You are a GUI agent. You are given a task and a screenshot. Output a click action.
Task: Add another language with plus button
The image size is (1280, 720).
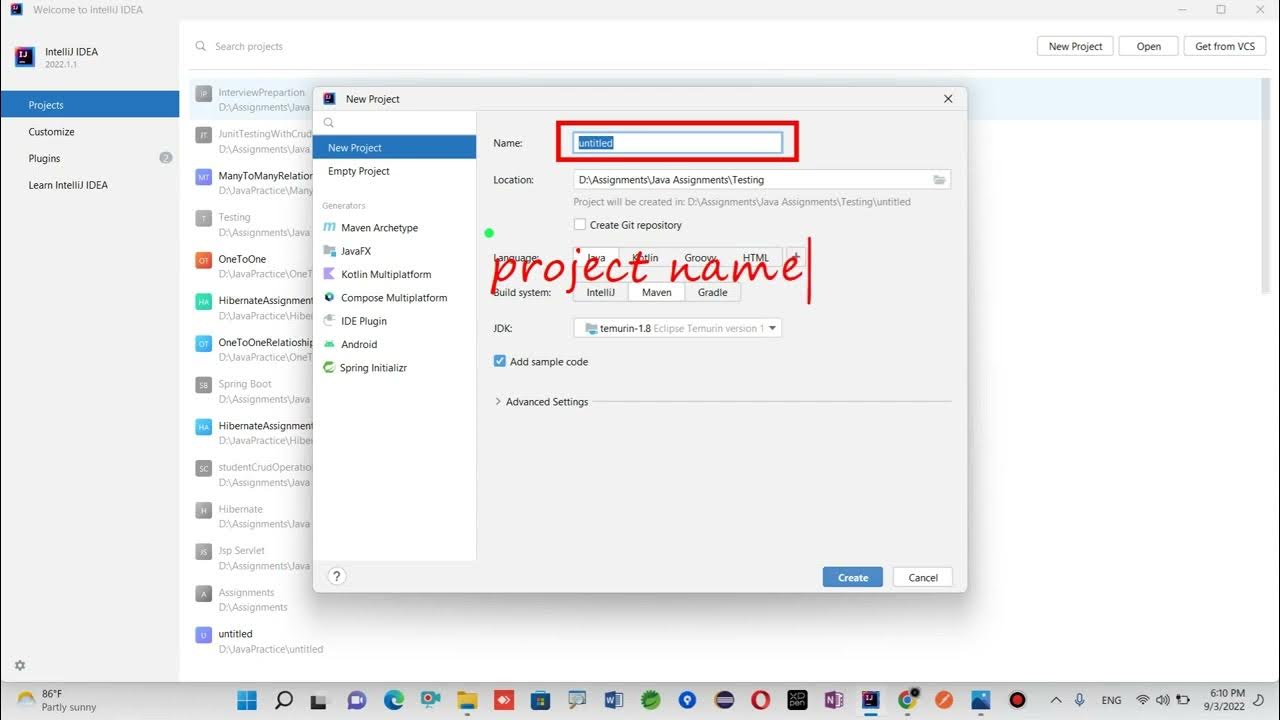coord(795,258)
